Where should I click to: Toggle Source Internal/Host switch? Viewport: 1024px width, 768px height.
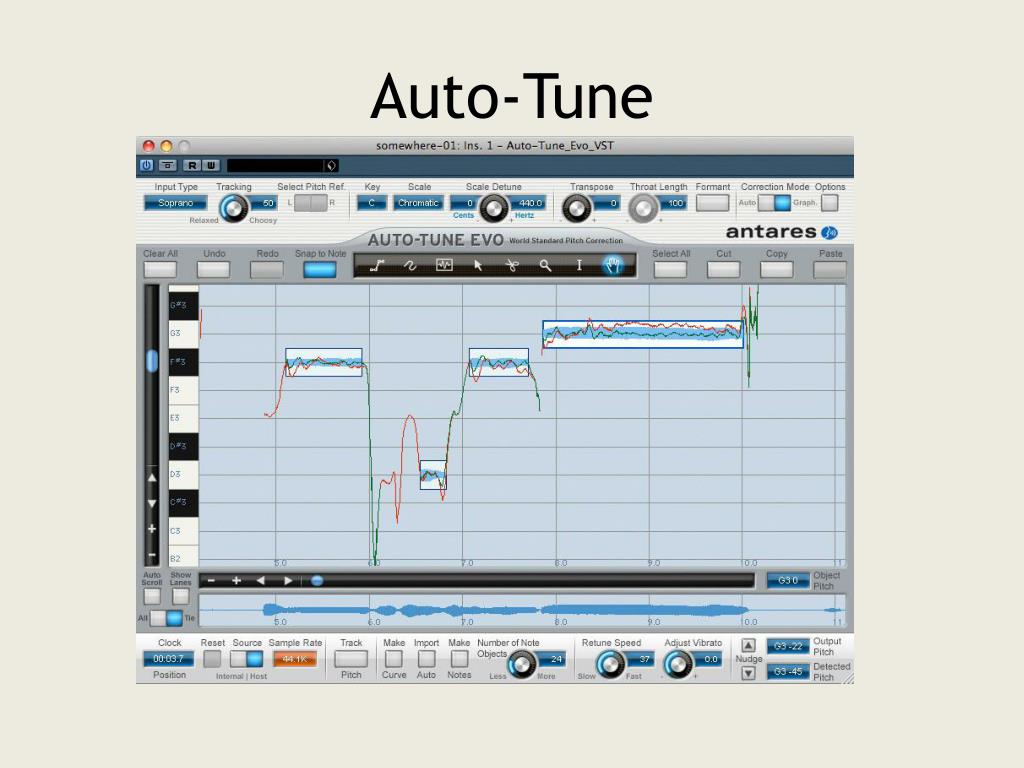(247, 659)
